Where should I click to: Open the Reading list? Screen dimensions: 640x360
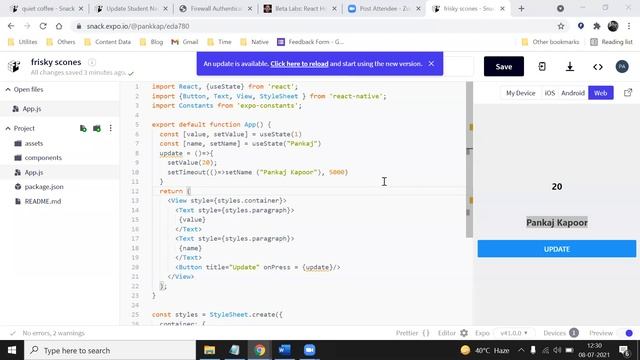pos(611,42)
